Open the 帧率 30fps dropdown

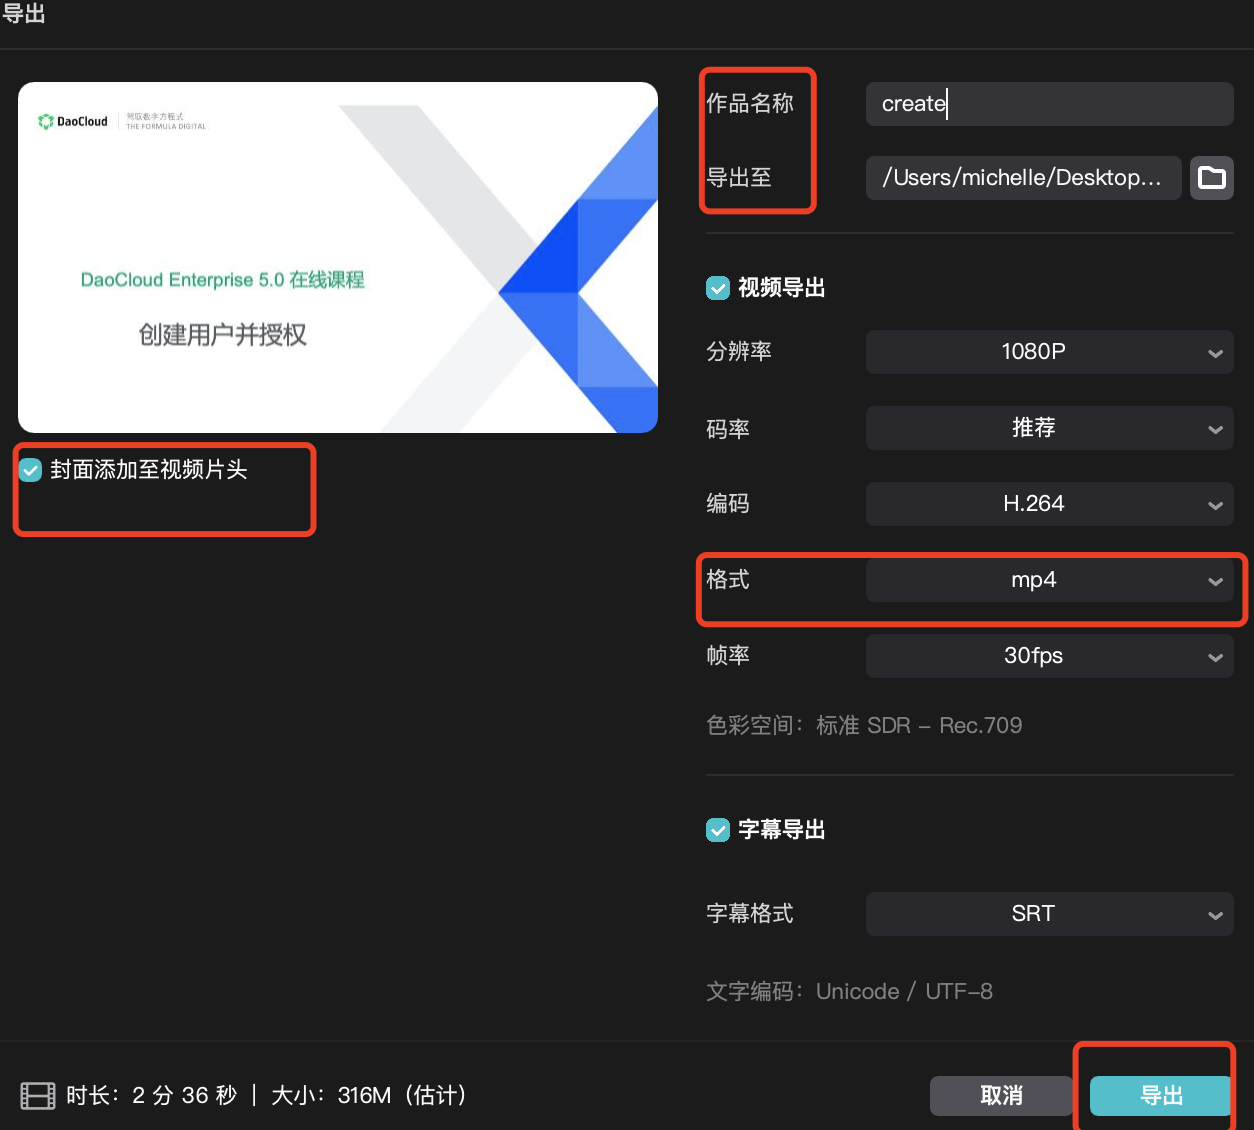(1048, 656)
